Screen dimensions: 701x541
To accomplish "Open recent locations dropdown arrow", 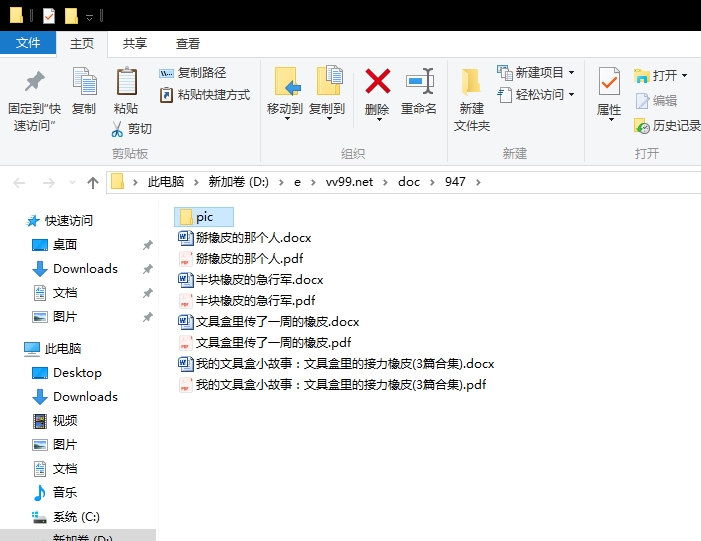I will coord(72,182).
